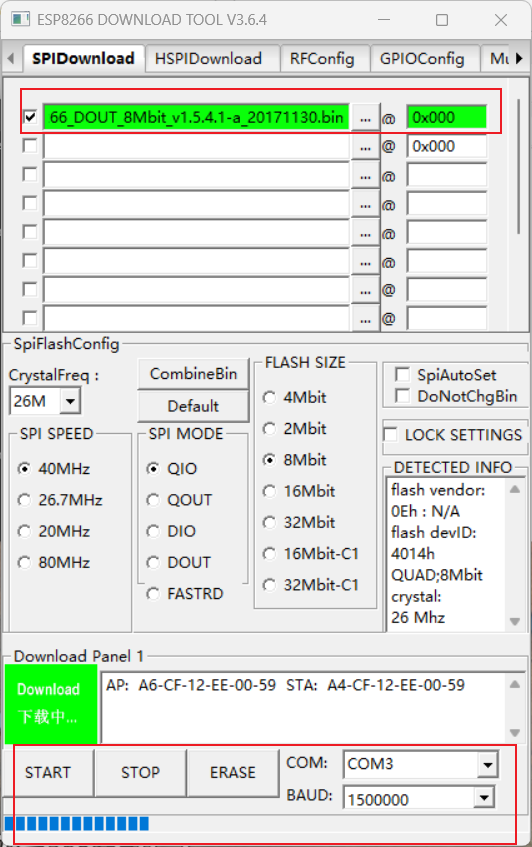Open the CrystalFreq 26M dropdown
Viewport: 532px width, 847px height.
click(70, 401)
